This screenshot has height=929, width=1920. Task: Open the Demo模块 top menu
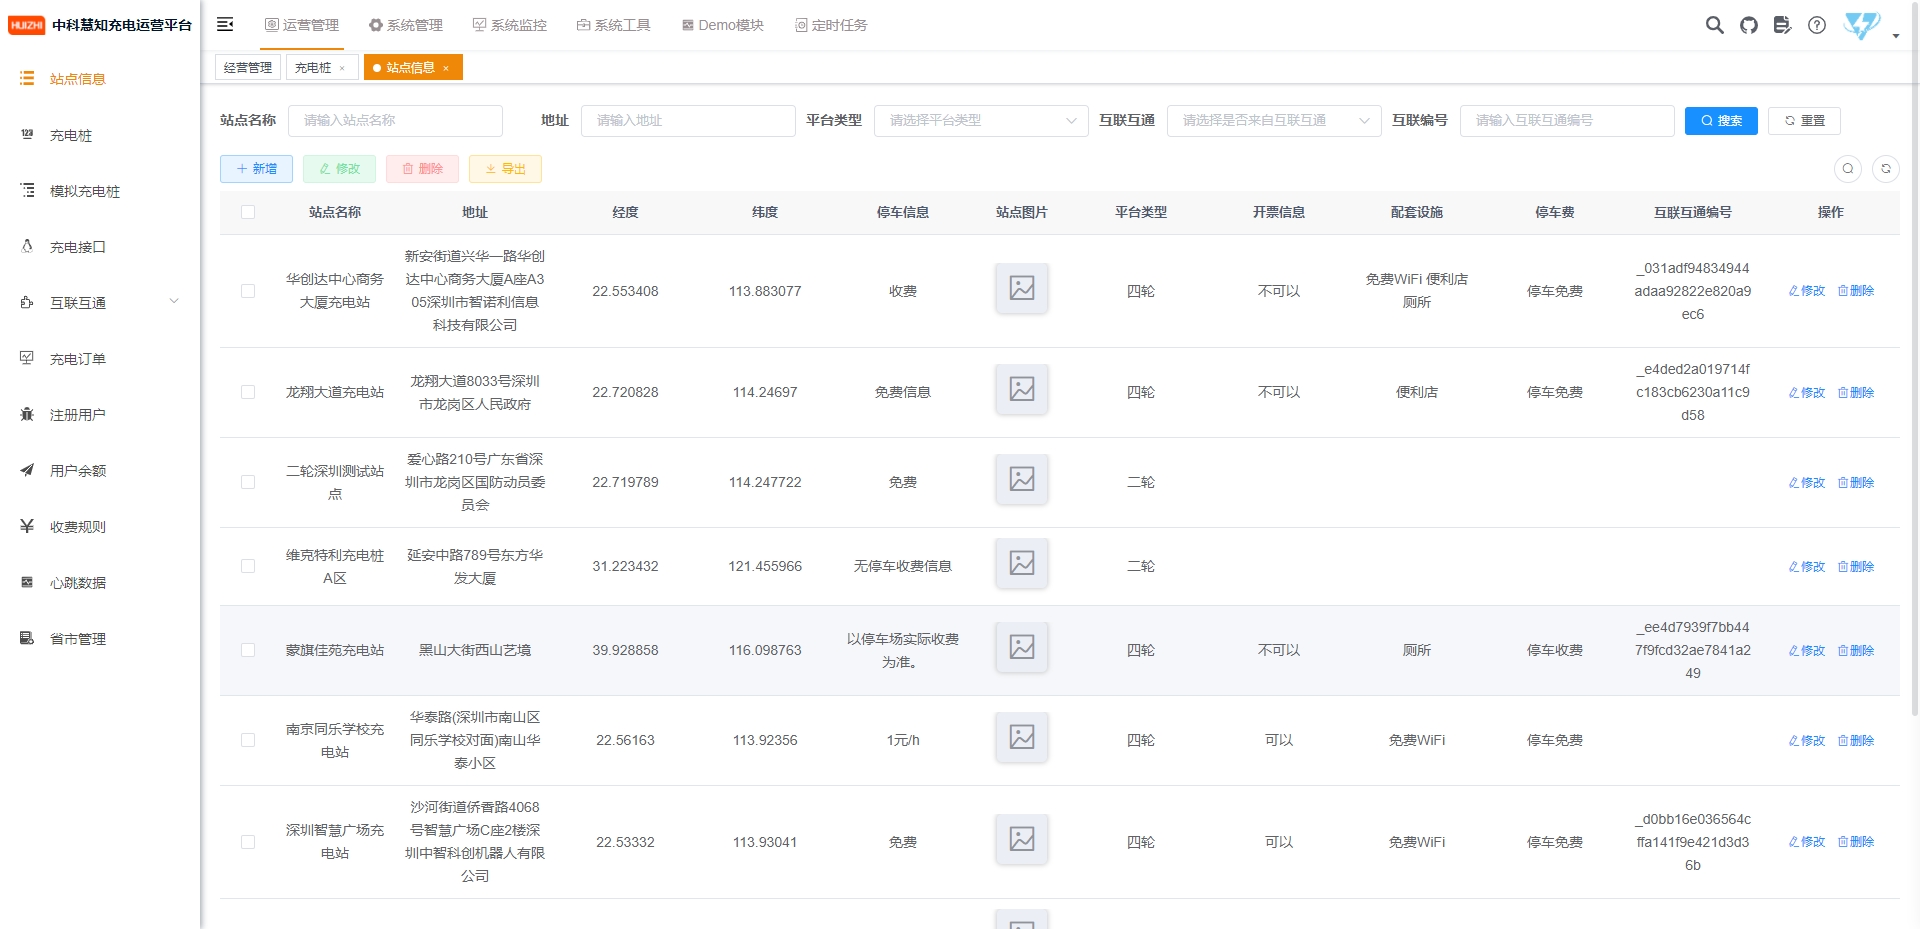point(723,25)
